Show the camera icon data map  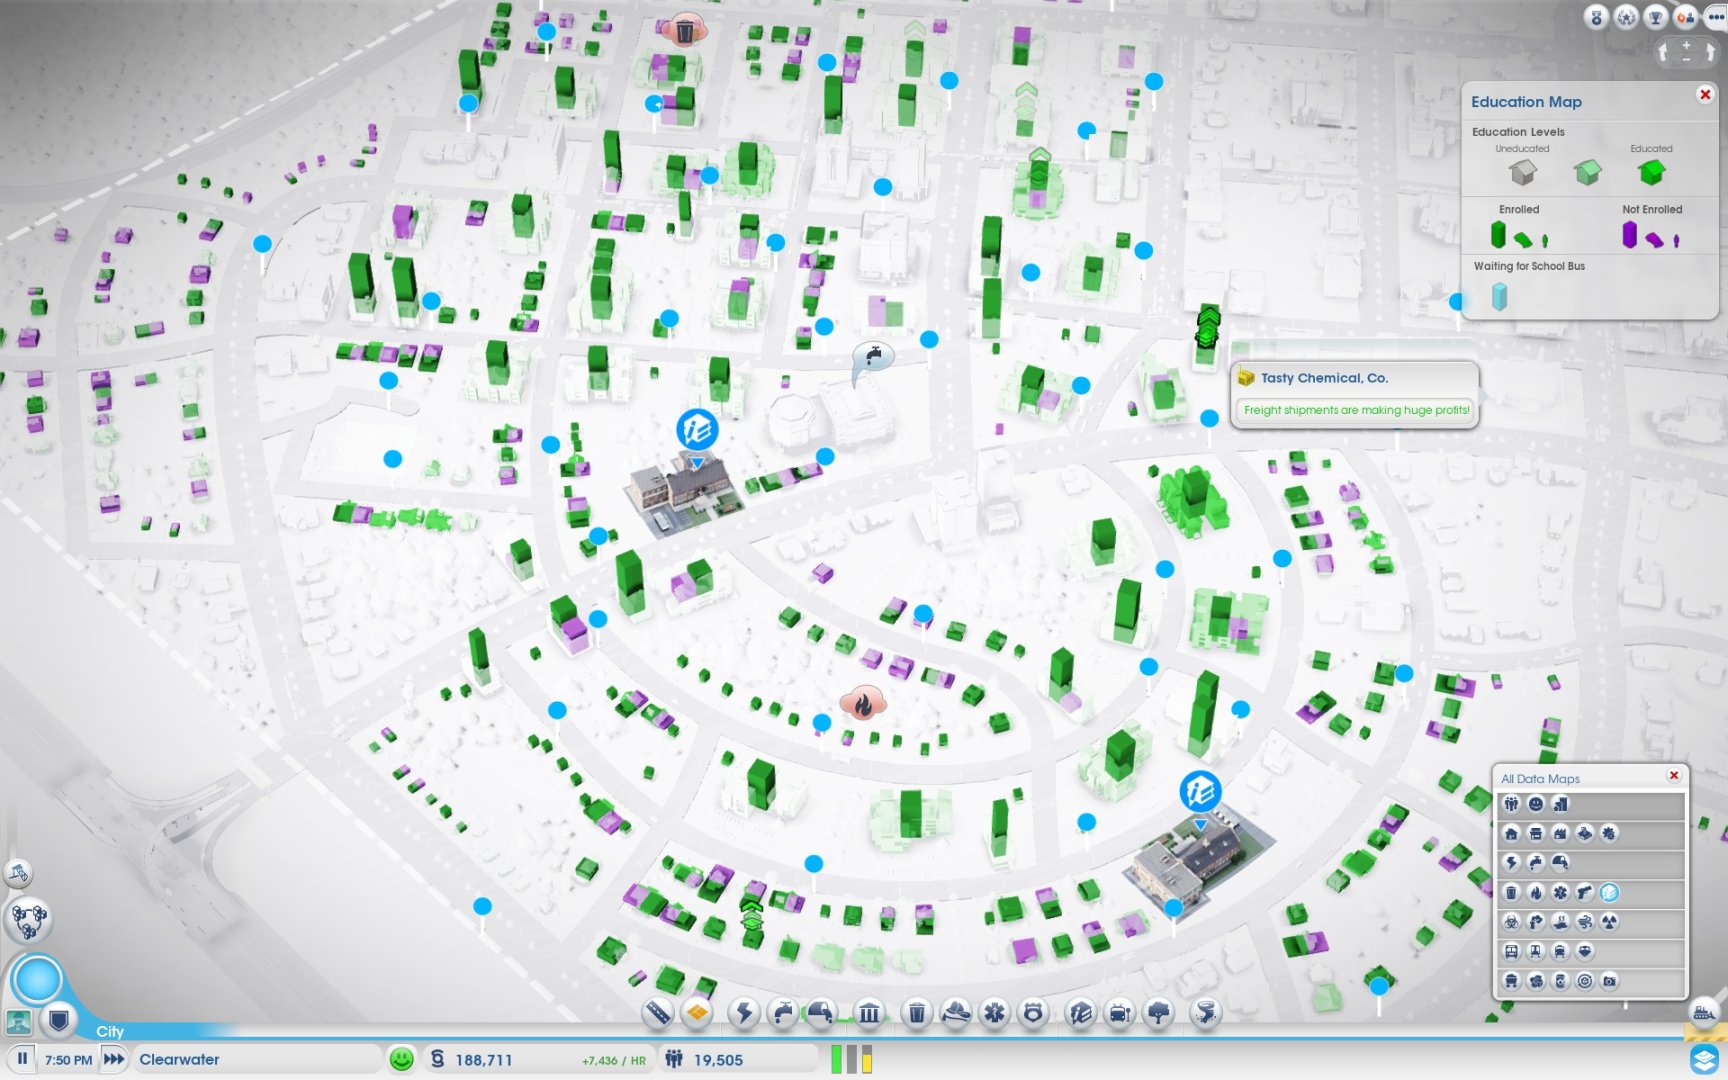coord(1609,981)
